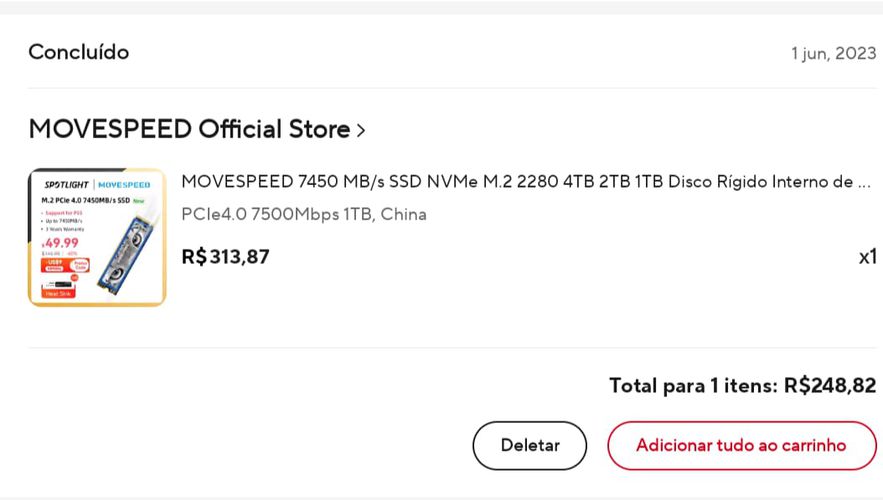This screenshot has width=883, height=500.
Task: Click the x1 quantity indicator
Action: point(867,257)
